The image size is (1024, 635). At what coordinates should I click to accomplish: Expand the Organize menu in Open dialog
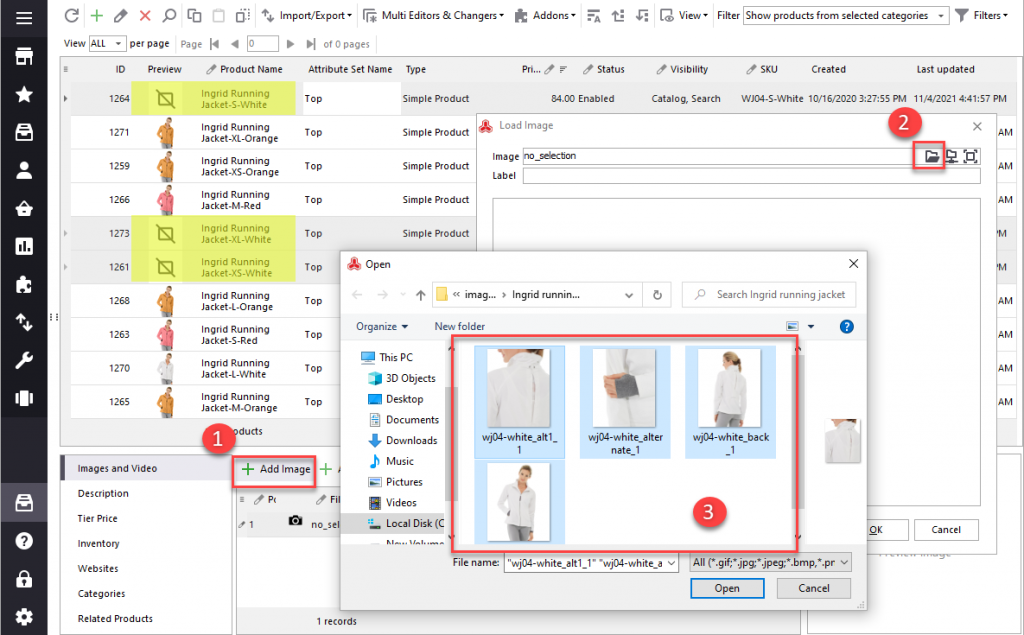[x=382, y=326]
